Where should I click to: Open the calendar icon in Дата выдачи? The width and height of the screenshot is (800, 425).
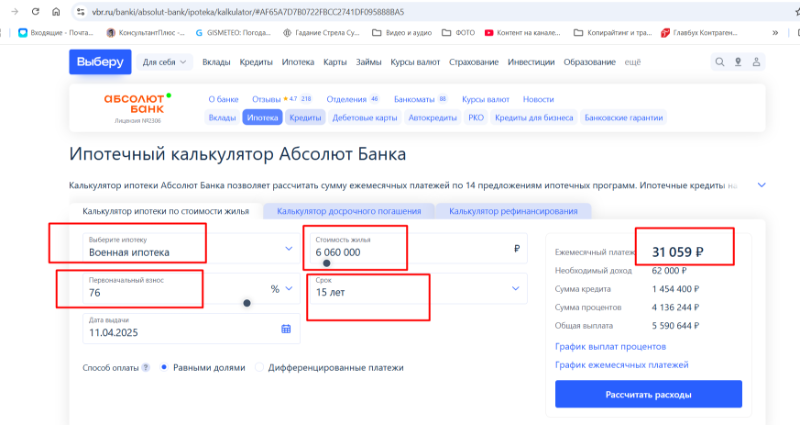point(285,329)
